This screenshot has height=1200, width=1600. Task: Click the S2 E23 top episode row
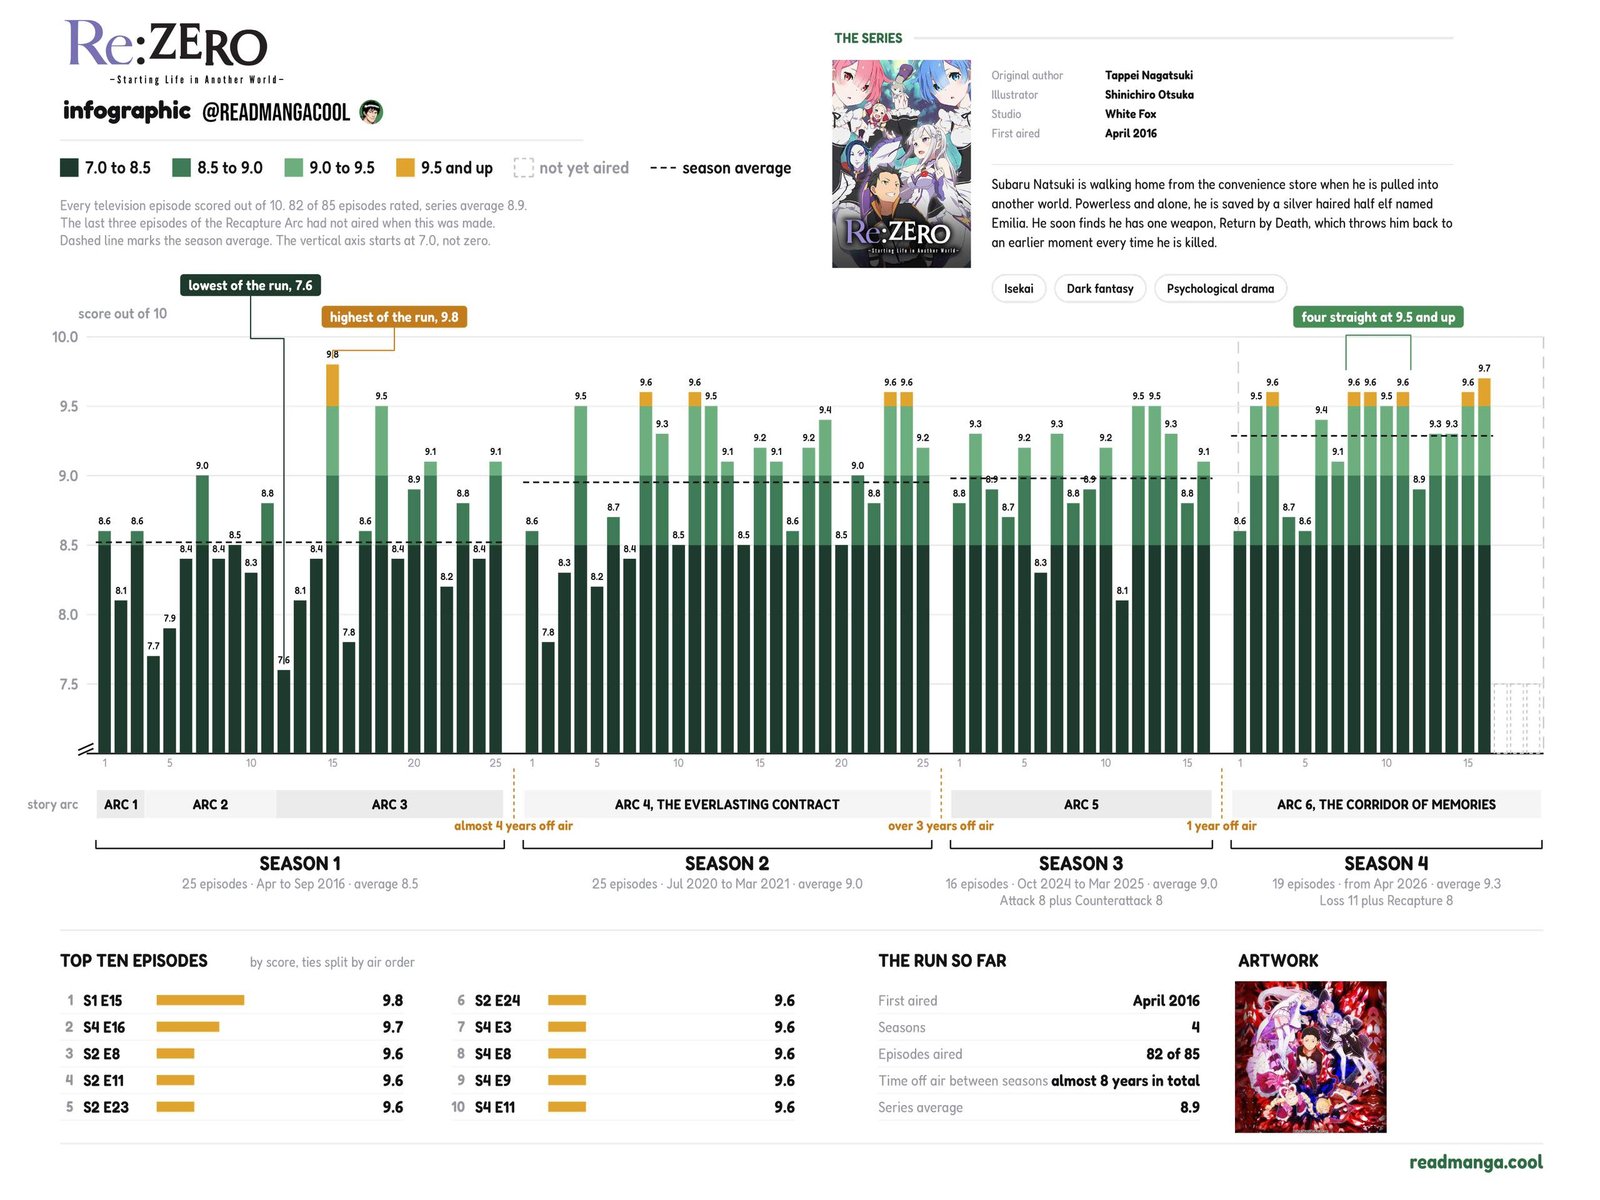coord(233,1107)
